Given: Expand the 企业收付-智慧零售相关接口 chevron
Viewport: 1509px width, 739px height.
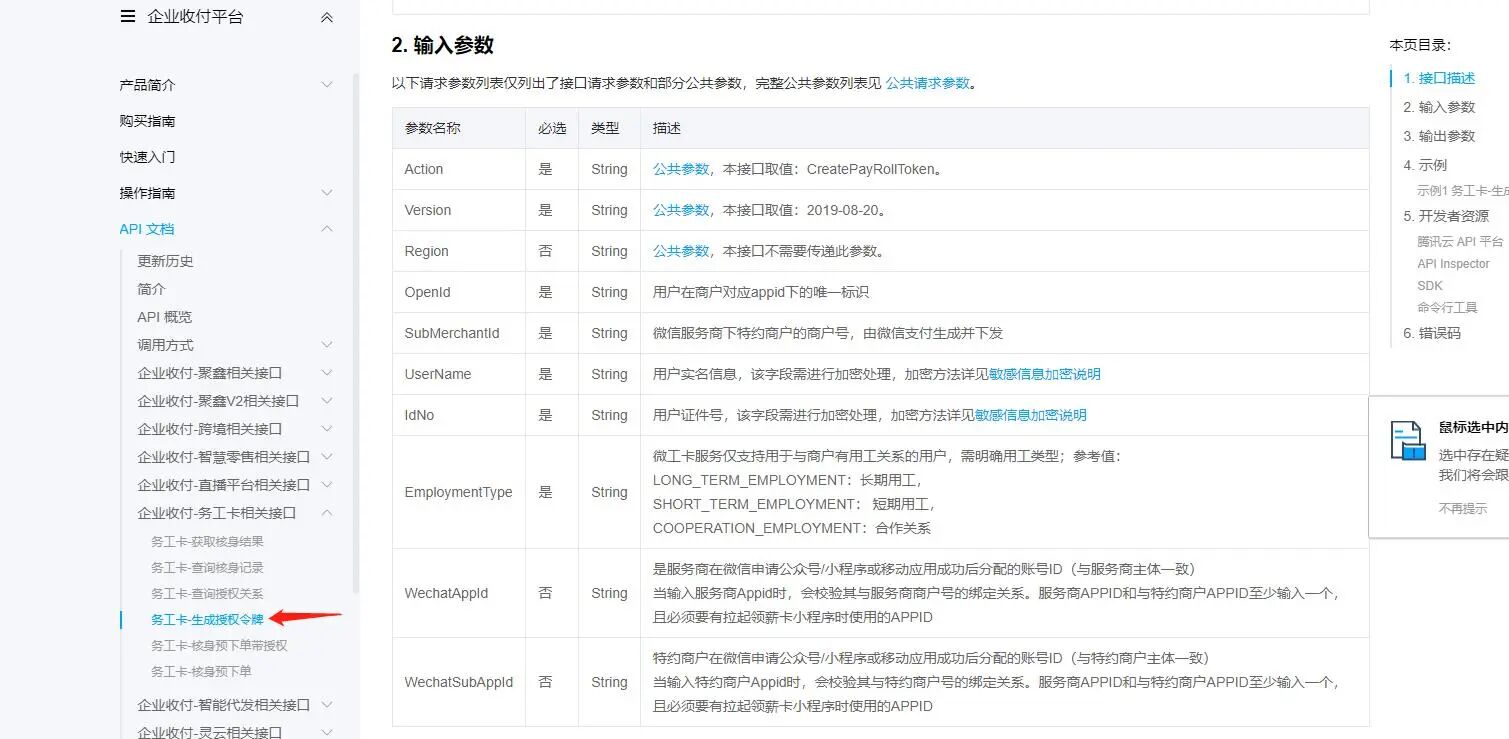Looking at the screenshot, I should pyautogui.click(x=327, y=457).
